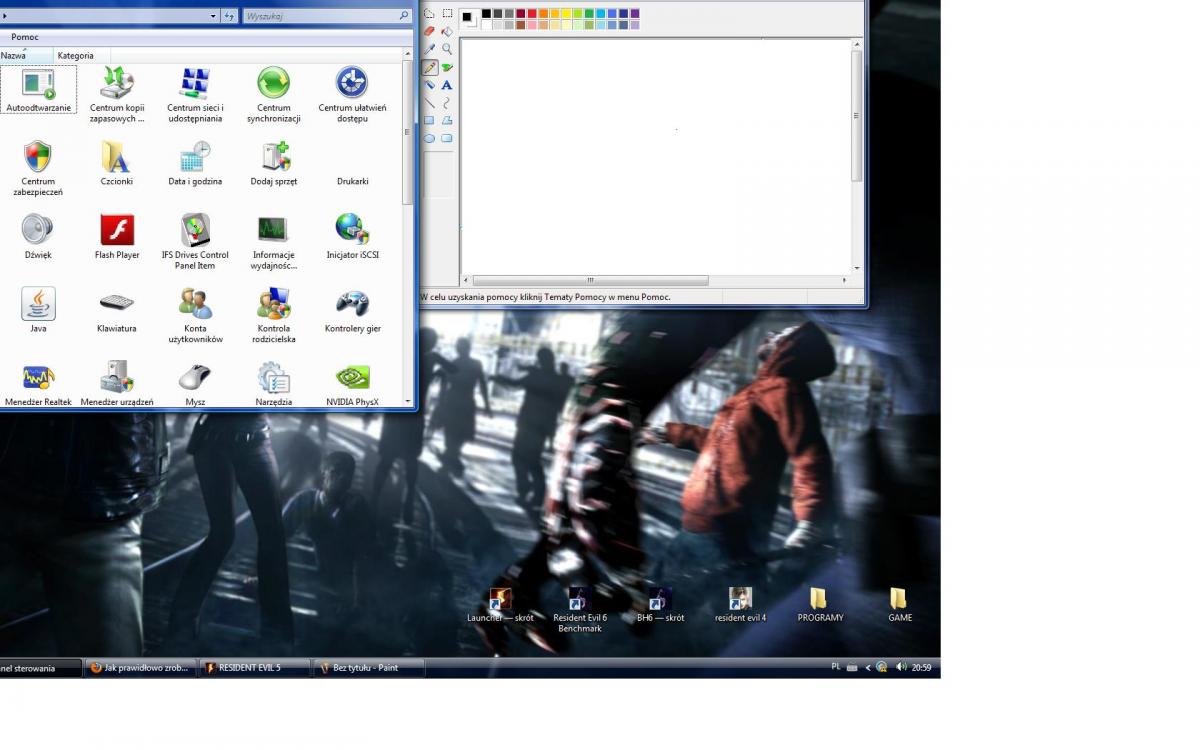Click Paint's vertical scrollbar thumb

(857, 115)
